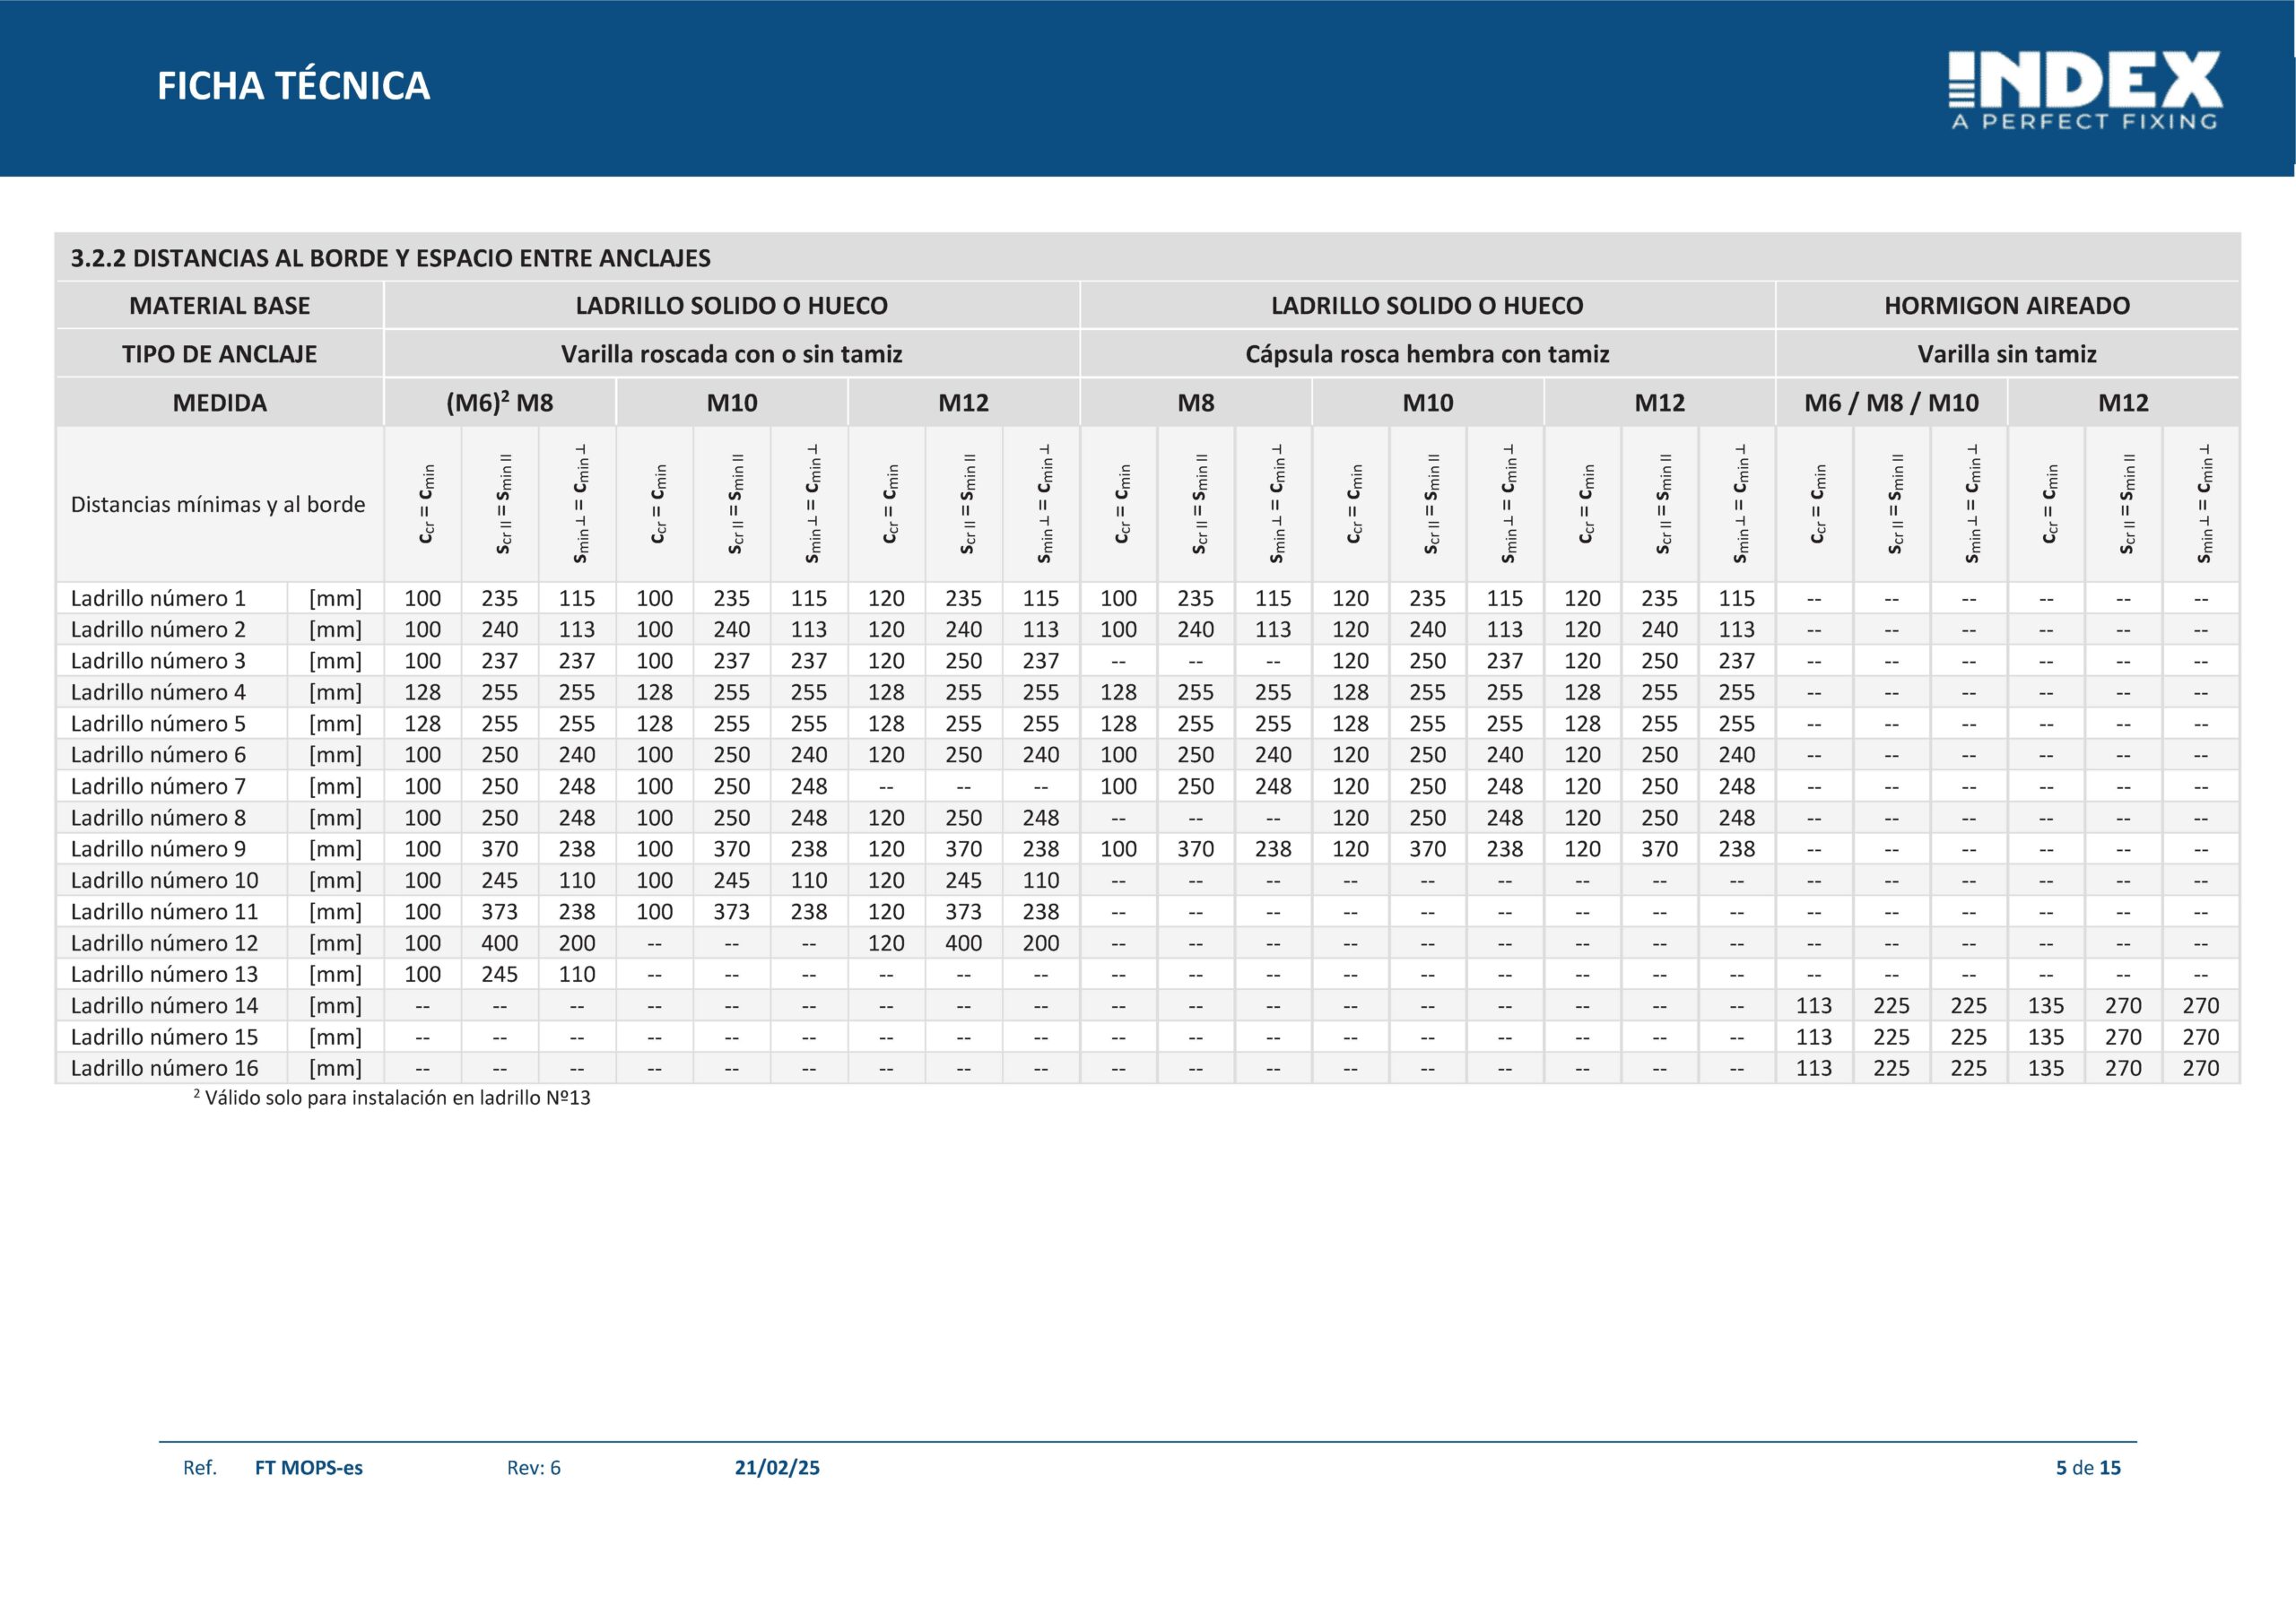The height and width of the screenshot is (1623, 2296).
Task: Click the (M6)² M8 size header
Action: click(500, 403)
